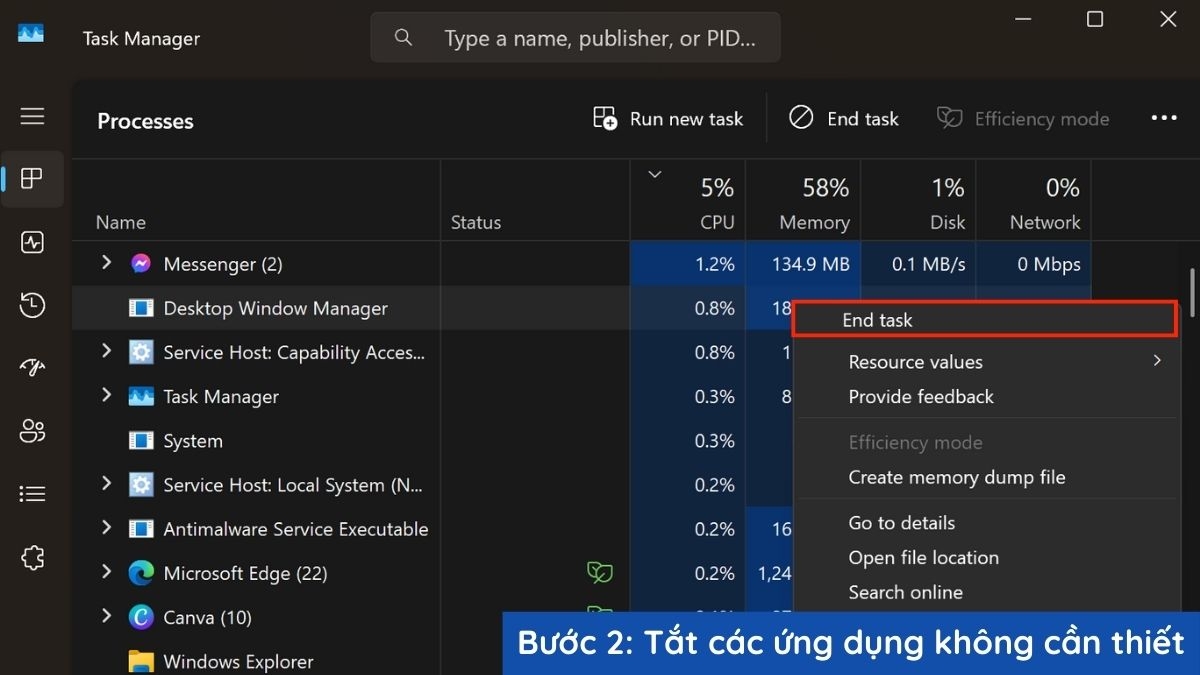Open the Services sidebar icon
1200x675 pixels.
point(32,557)
